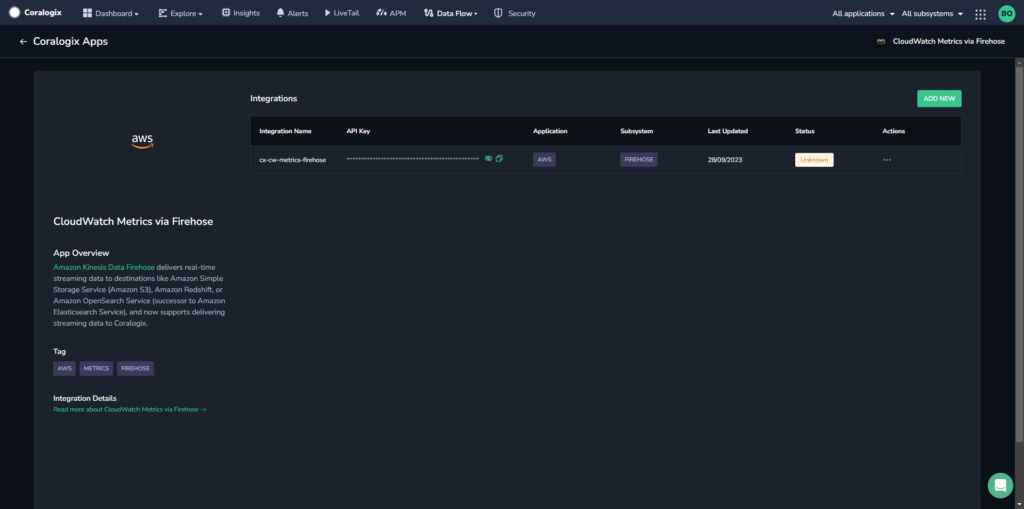The image size is (1024, 509).
Task: Click the Integration Details heading
Action: click(85, 398)
